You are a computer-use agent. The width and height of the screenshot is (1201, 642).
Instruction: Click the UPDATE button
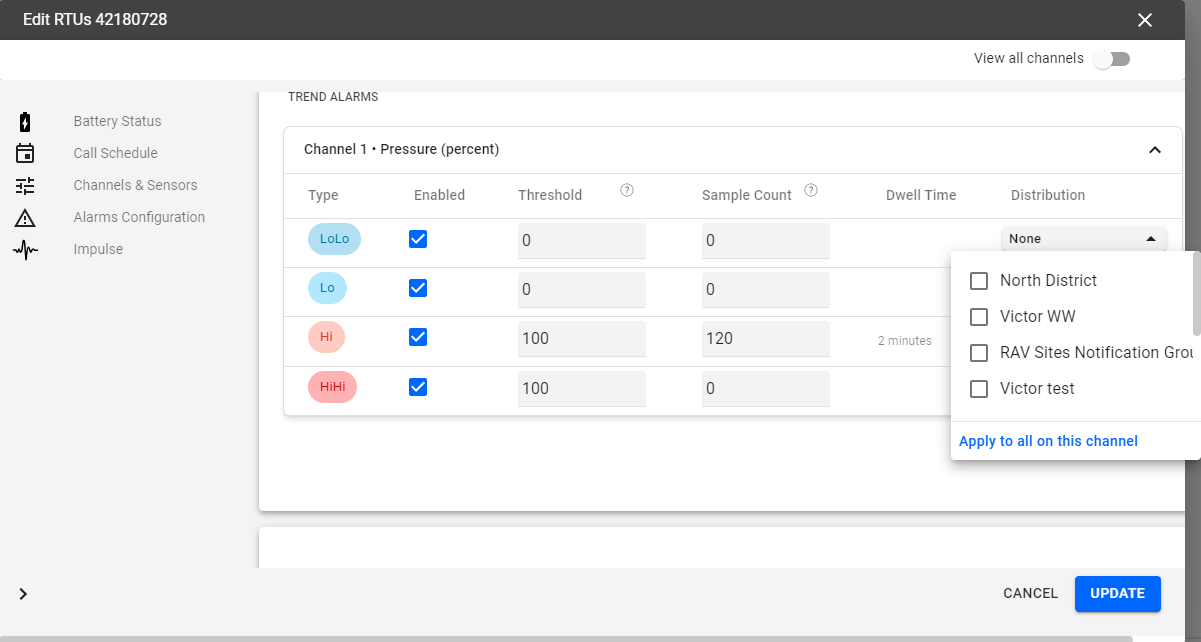(x=1117, y=594)
